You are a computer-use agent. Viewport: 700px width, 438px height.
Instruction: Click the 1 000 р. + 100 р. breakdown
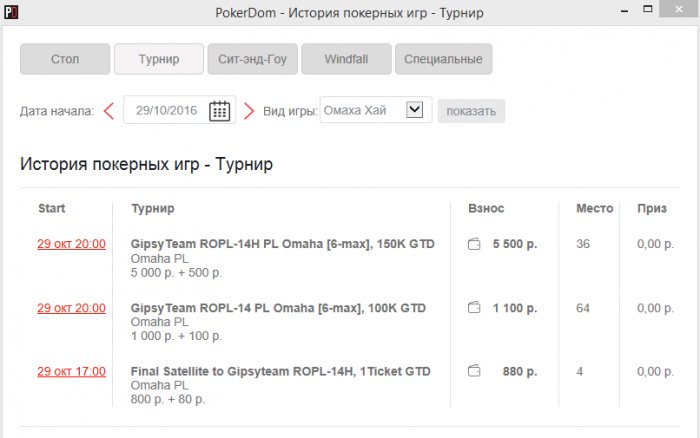click(176, 336)
